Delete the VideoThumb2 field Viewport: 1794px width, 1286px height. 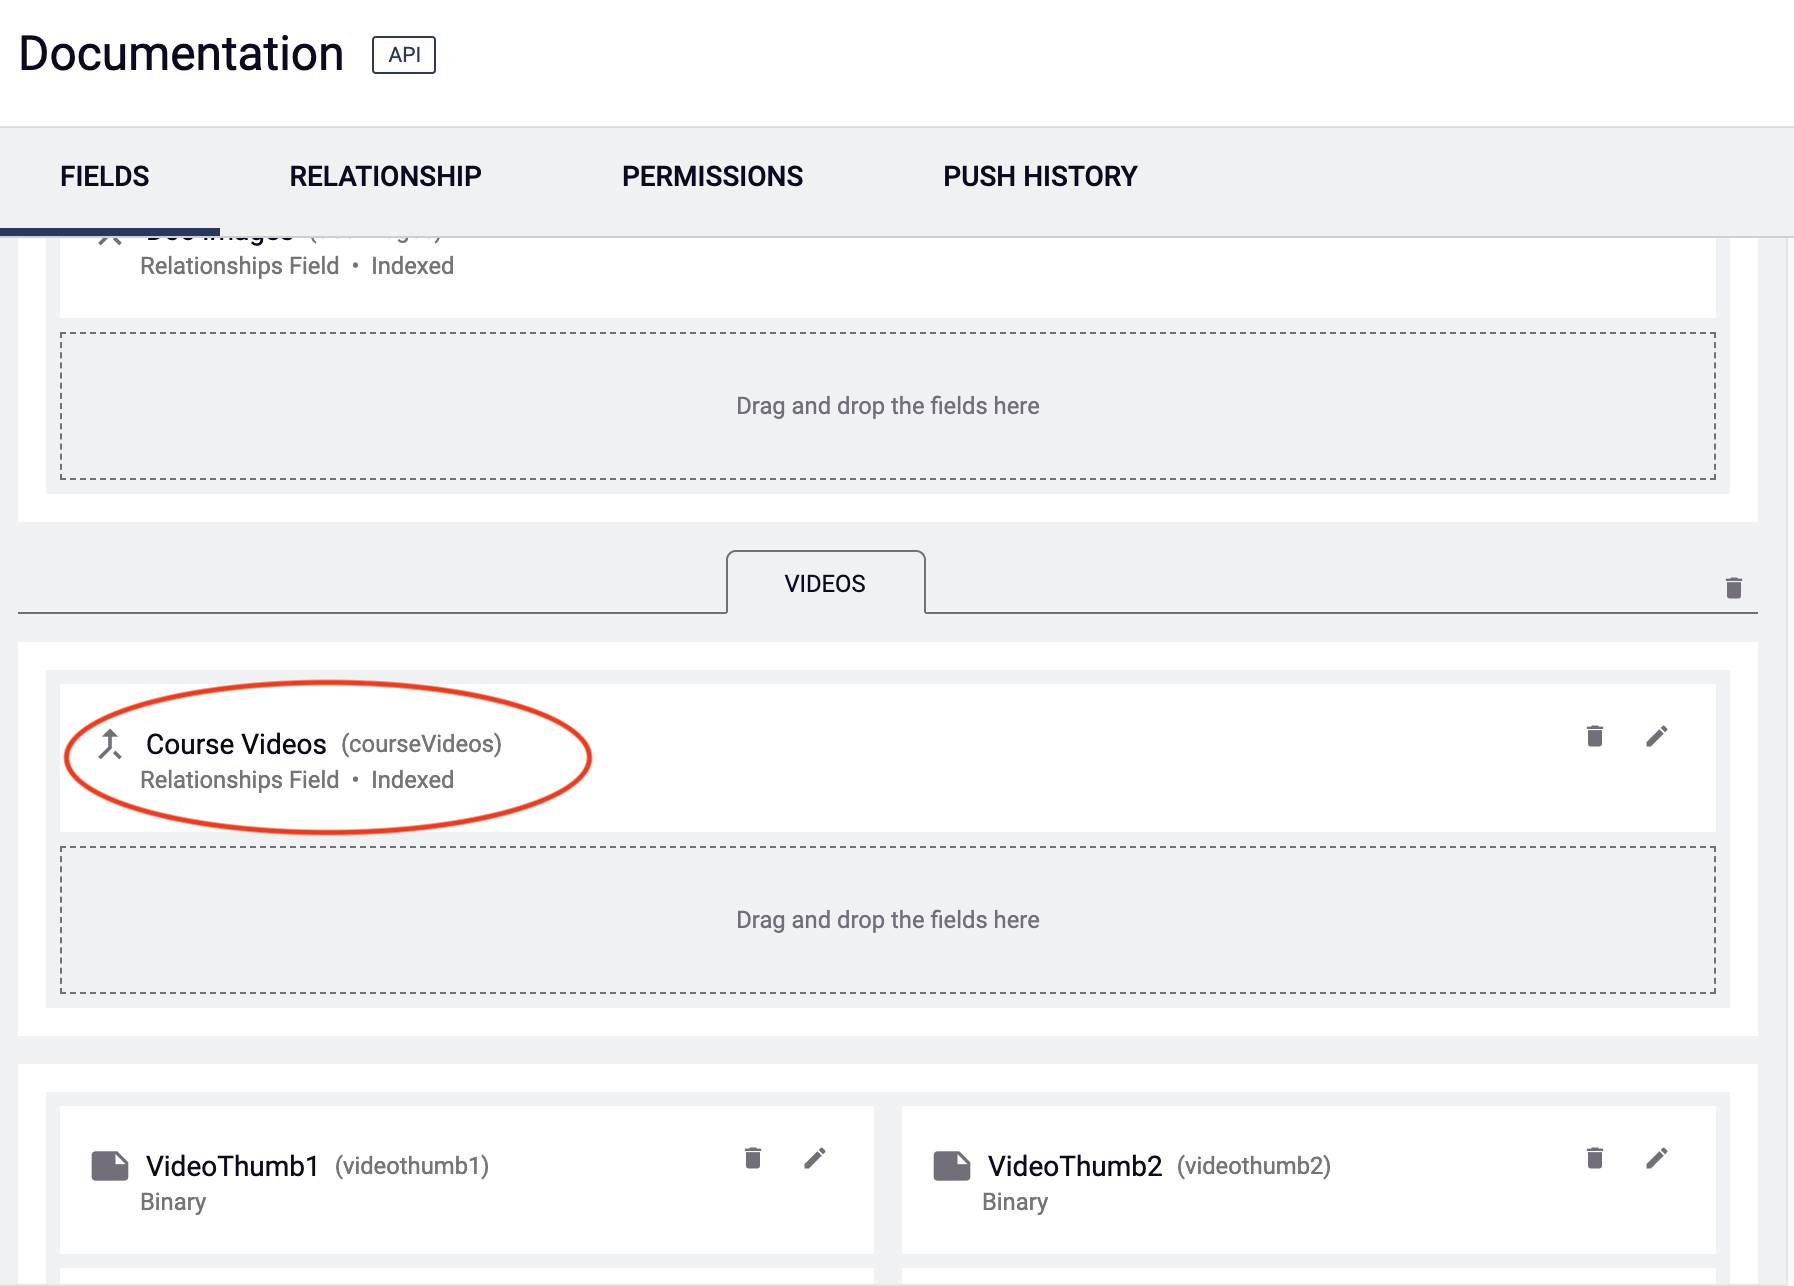pos(1594,1158)
